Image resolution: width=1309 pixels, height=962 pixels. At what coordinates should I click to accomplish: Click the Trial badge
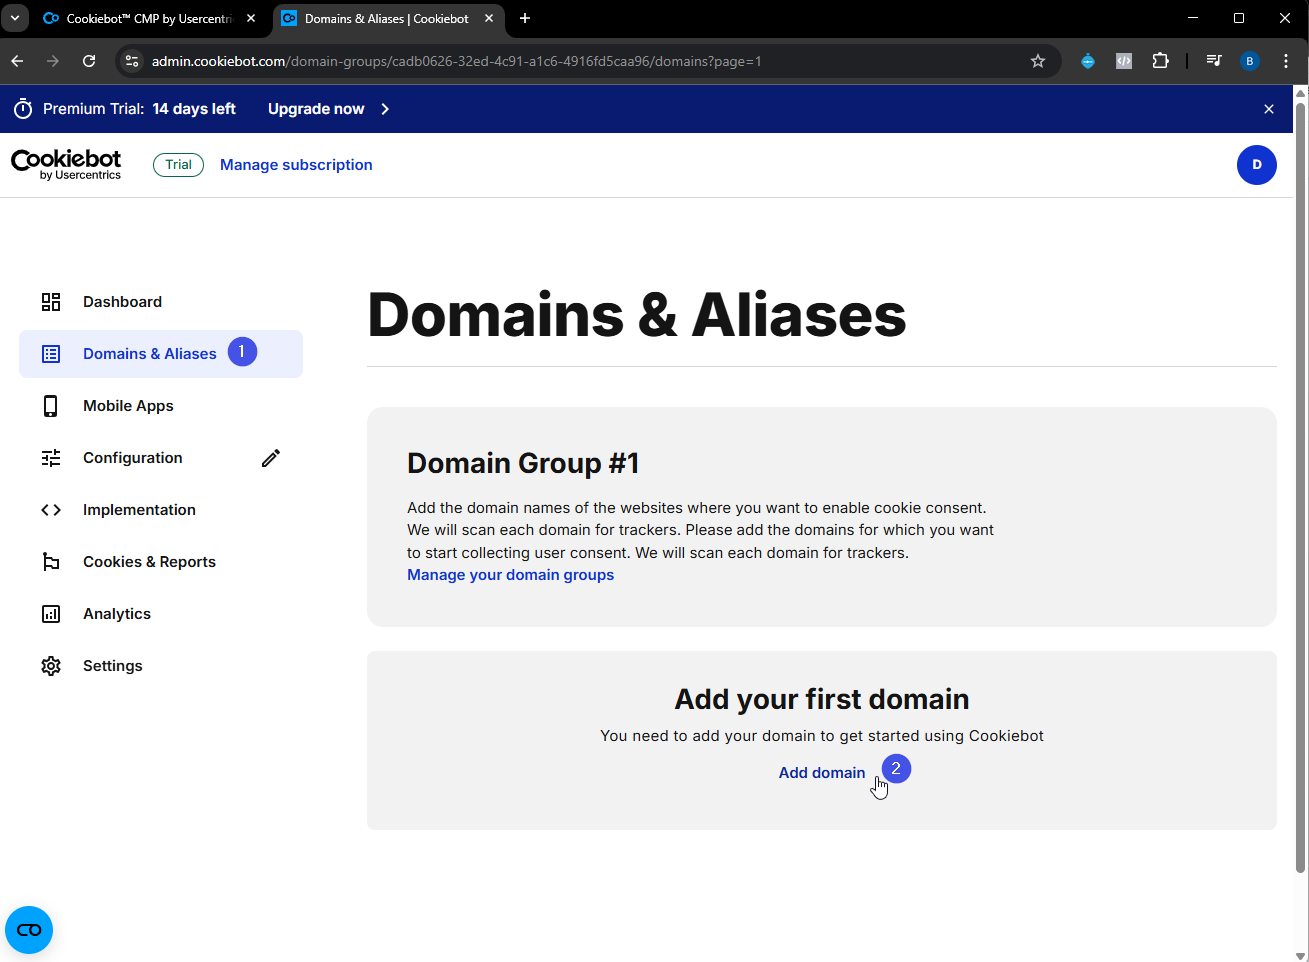178,165
